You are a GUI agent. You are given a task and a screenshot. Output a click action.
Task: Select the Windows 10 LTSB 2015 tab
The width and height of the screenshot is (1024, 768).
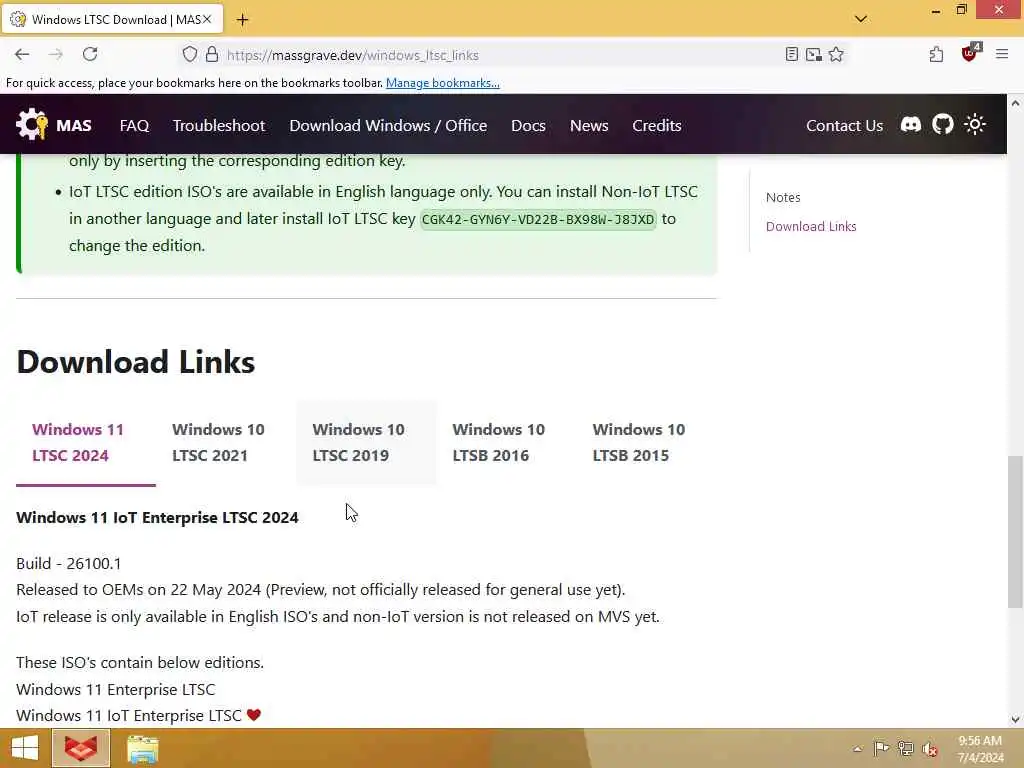647,443
